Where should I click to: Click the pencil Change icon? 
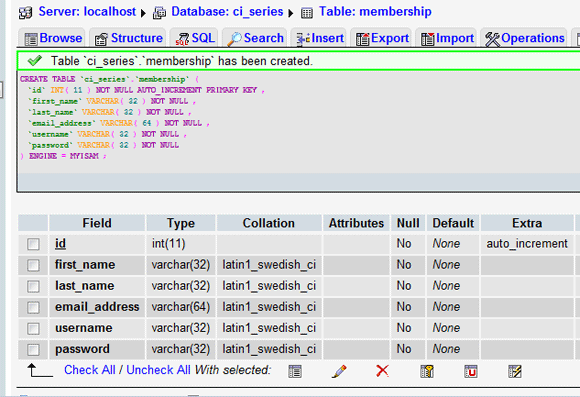click(339, 371)
